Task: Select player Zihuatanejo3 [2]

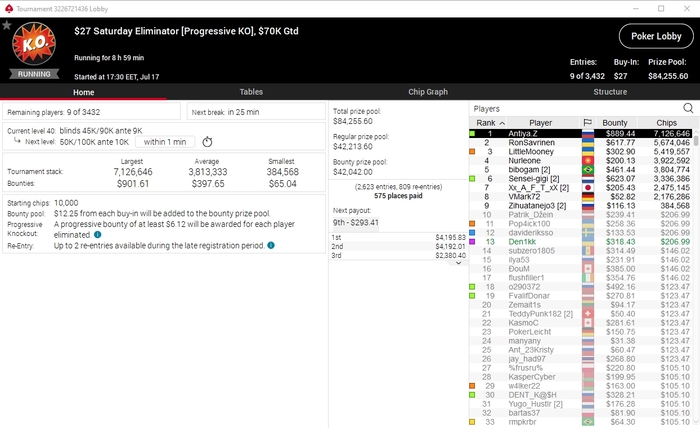Action: click(x=580, y=205)
